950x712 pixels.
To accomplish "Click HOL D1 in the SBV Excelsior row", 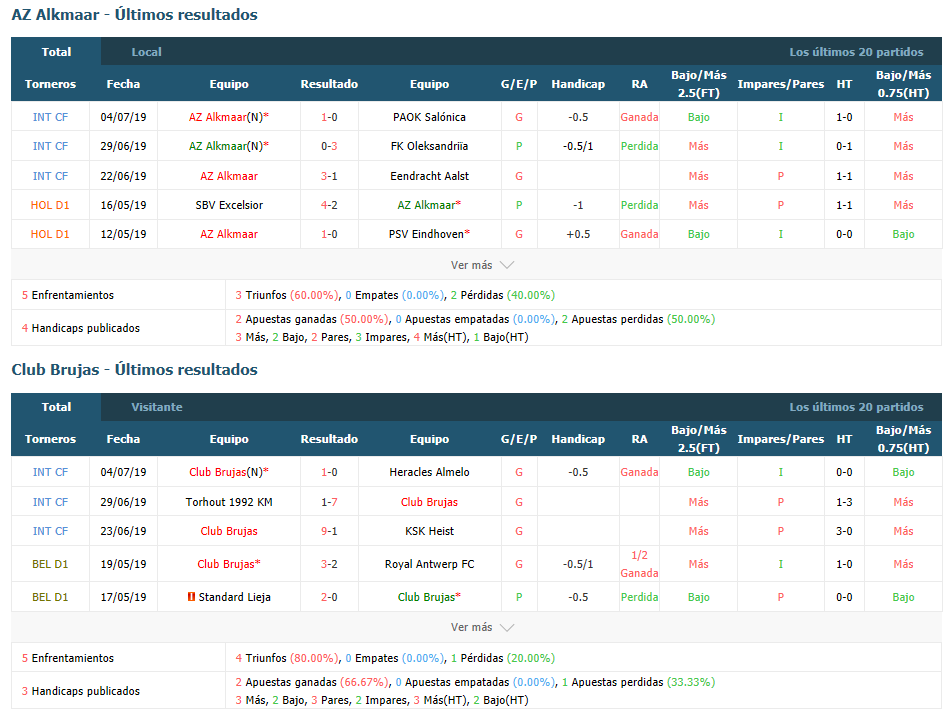I will tap(50, 205).
